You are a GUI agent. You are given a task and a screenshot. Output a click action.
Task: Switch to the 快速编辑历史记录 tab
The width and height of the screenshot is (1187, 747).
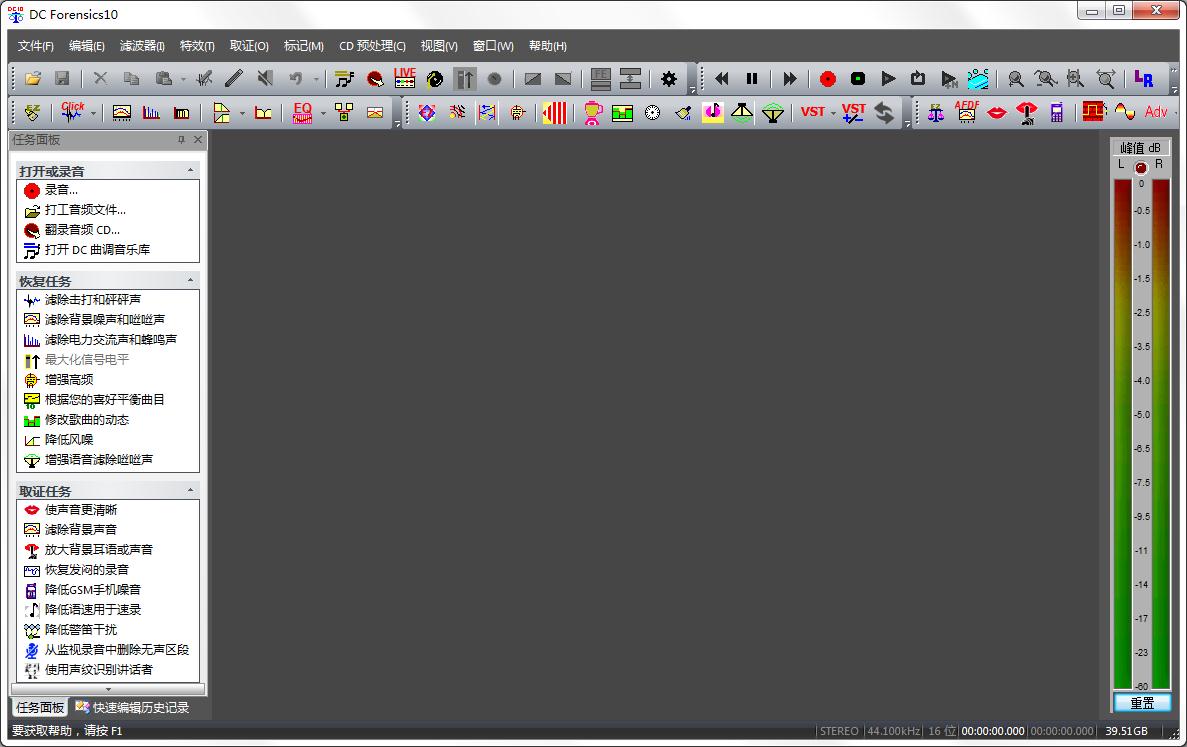(132, 707)
